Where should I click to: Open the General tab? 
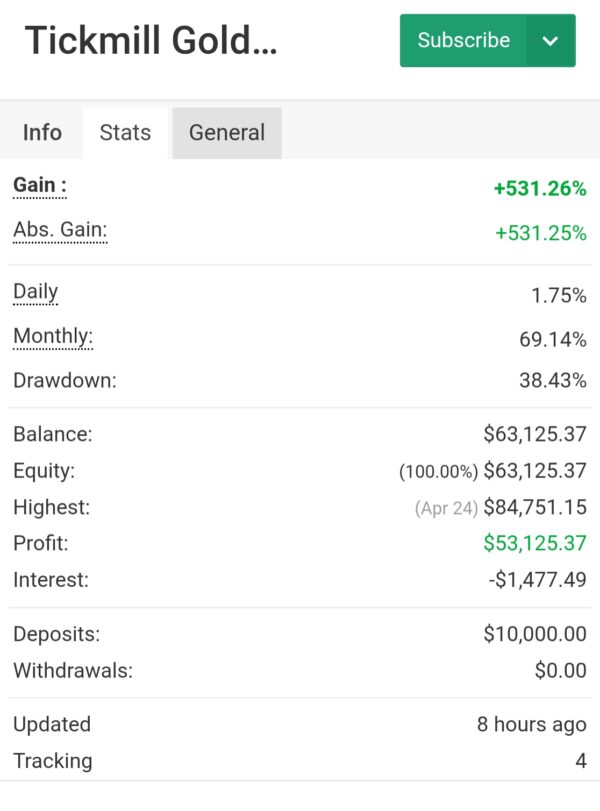[x=227, y=132]
